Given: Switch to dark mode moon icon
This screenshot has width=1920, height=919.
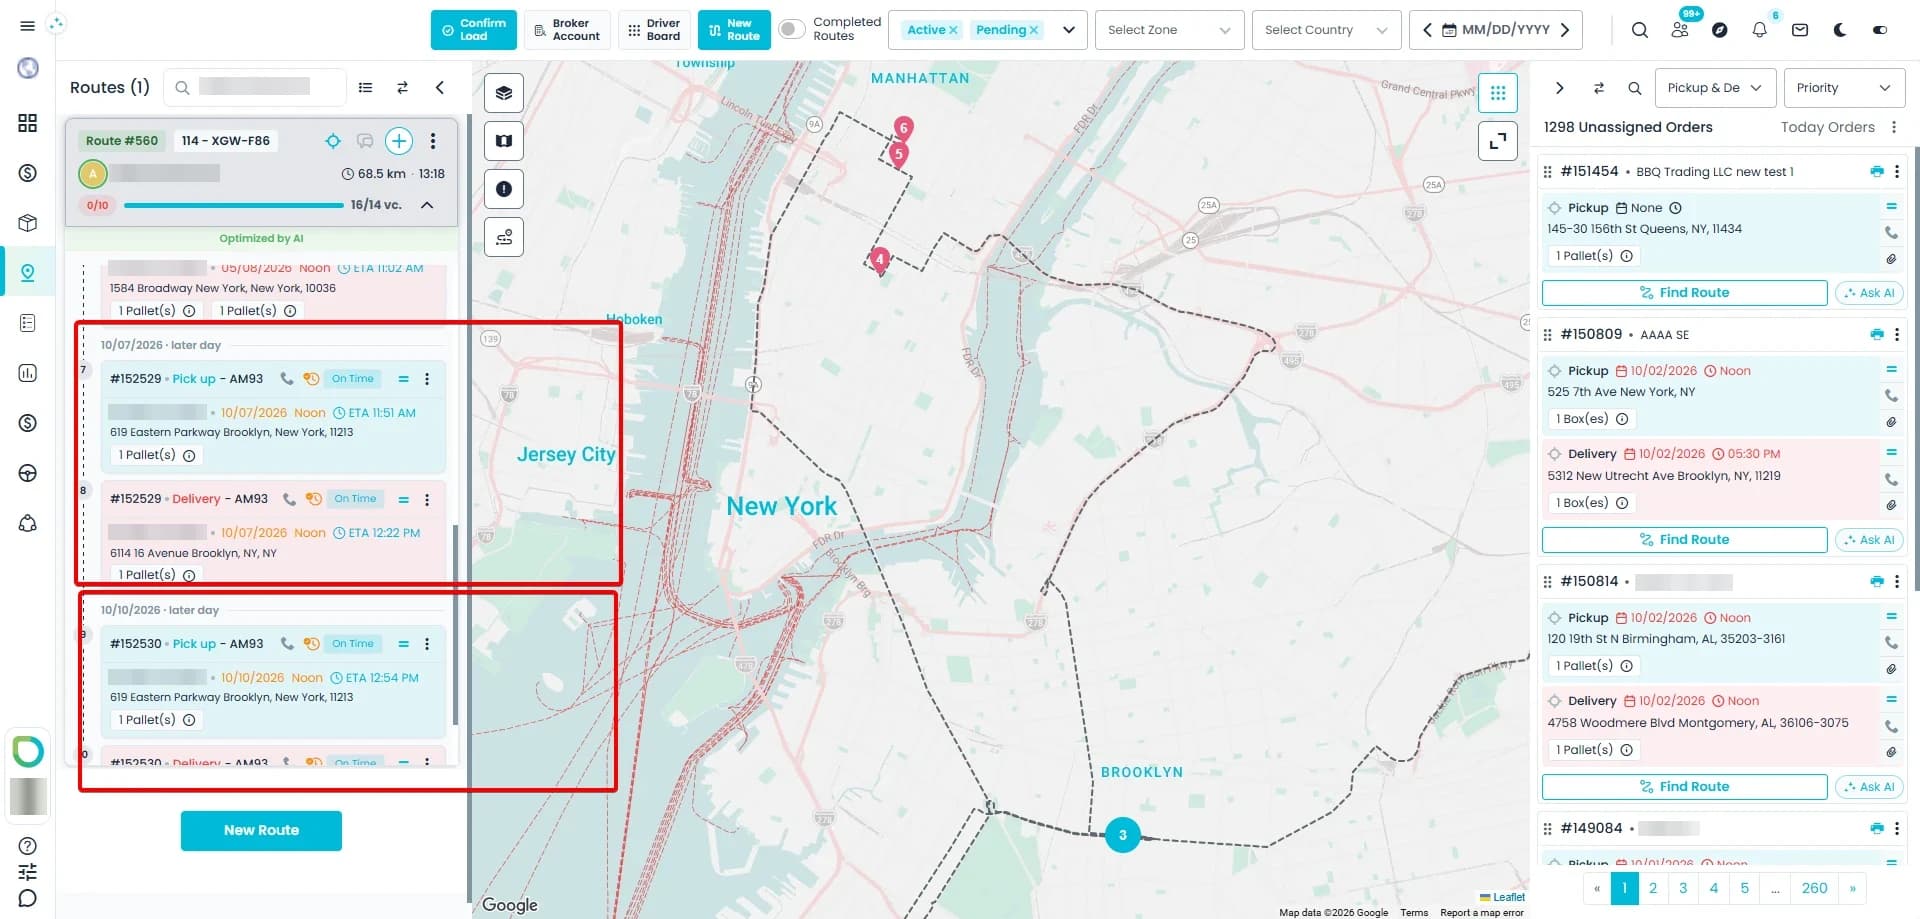Looking at the screenshot, I should [1839, 30].
